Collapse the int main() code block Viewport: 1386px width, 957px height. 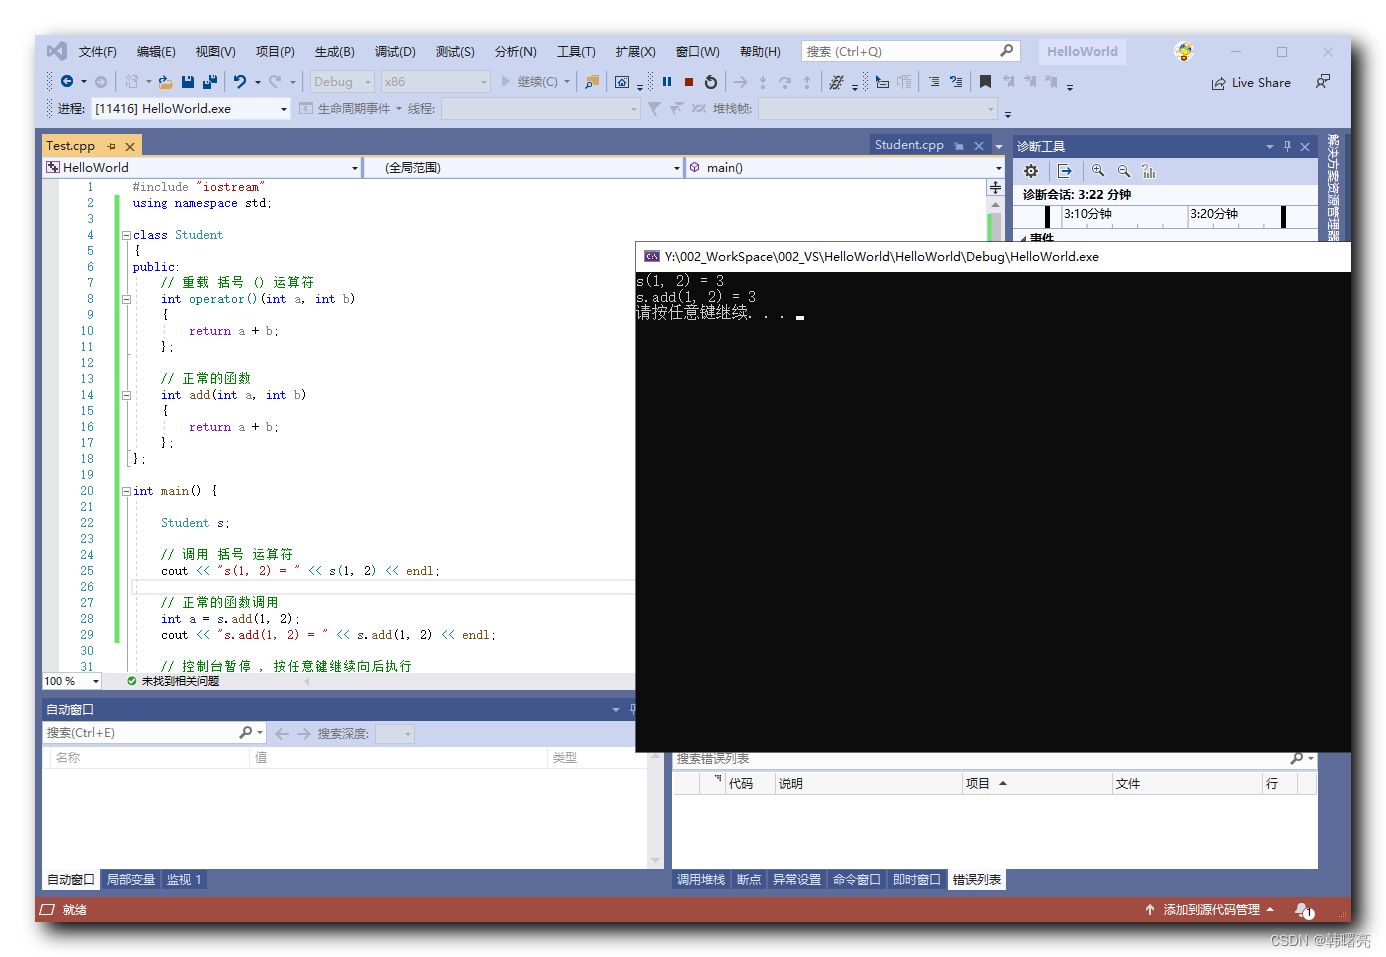click(126, 491)
